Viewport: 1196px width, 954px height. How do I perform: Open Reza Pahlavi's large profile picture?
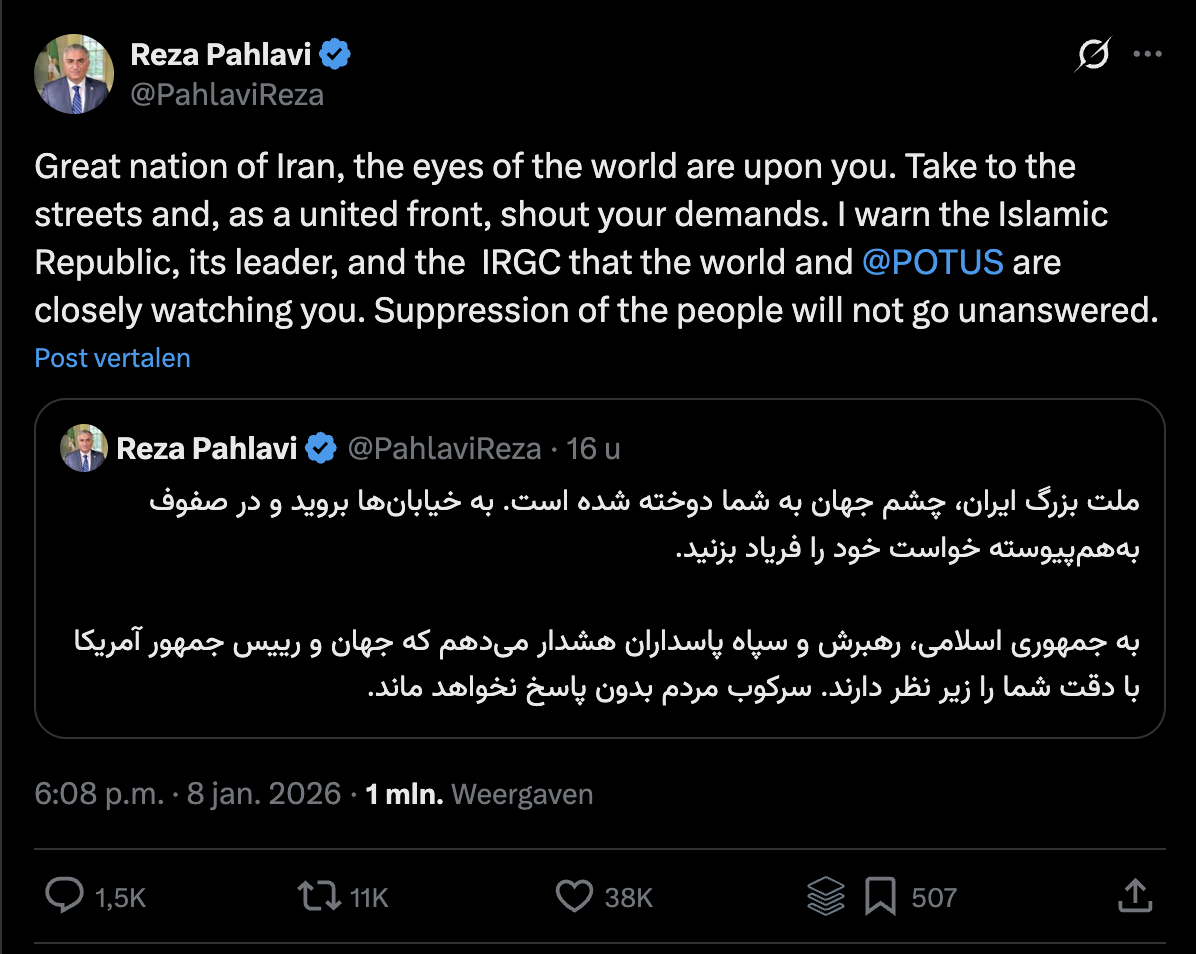click(x=74, y=74)
